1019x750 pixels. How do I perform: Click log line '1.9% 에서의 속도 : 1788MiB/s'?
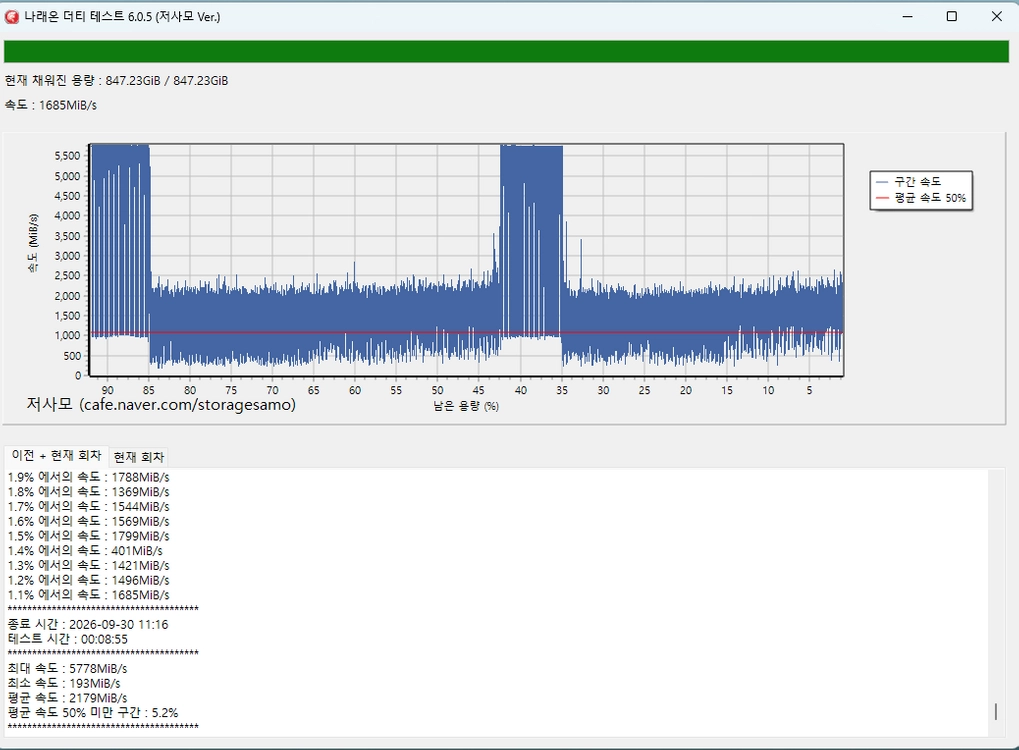click(x=88, y=477)
